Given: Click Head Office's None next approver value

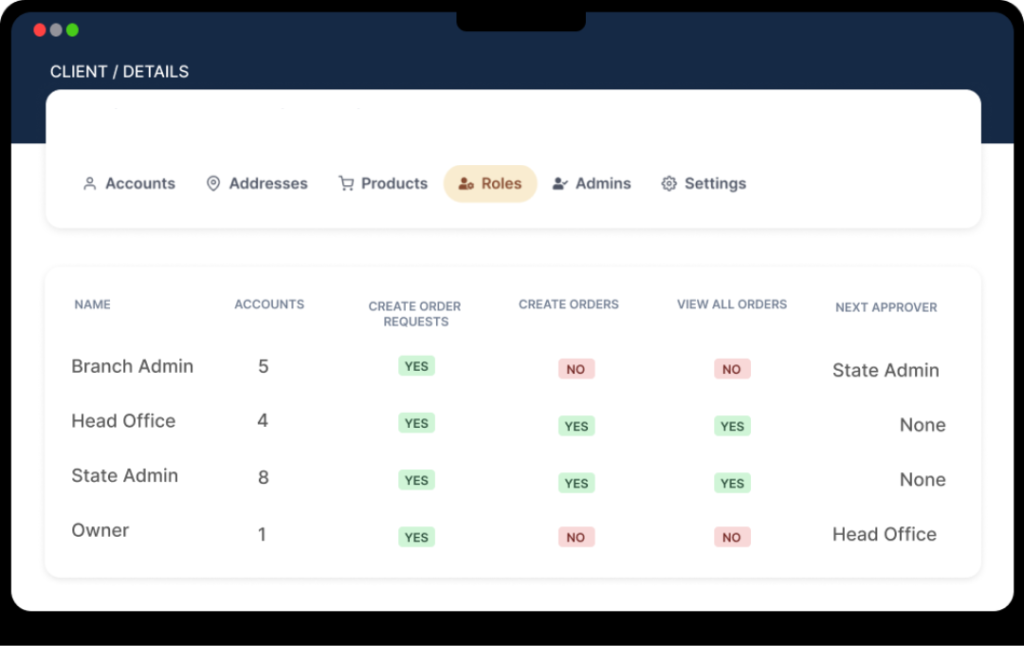Looking at the screenshot, I should [922, 425].
